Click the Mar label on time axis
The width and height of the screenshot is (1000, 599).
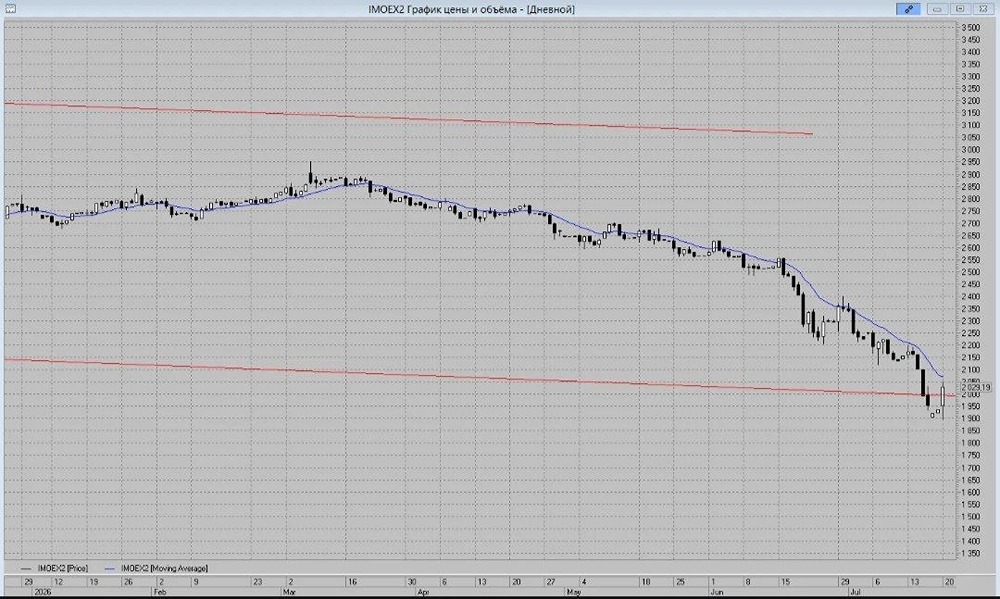[289, 592]
